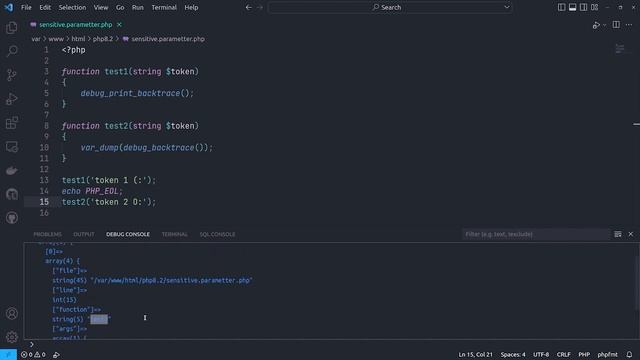Image resolution: width=640 pixels, height=360 pixels.
Task: Switch to the SQL Console tab
Action: pos(217,234)
